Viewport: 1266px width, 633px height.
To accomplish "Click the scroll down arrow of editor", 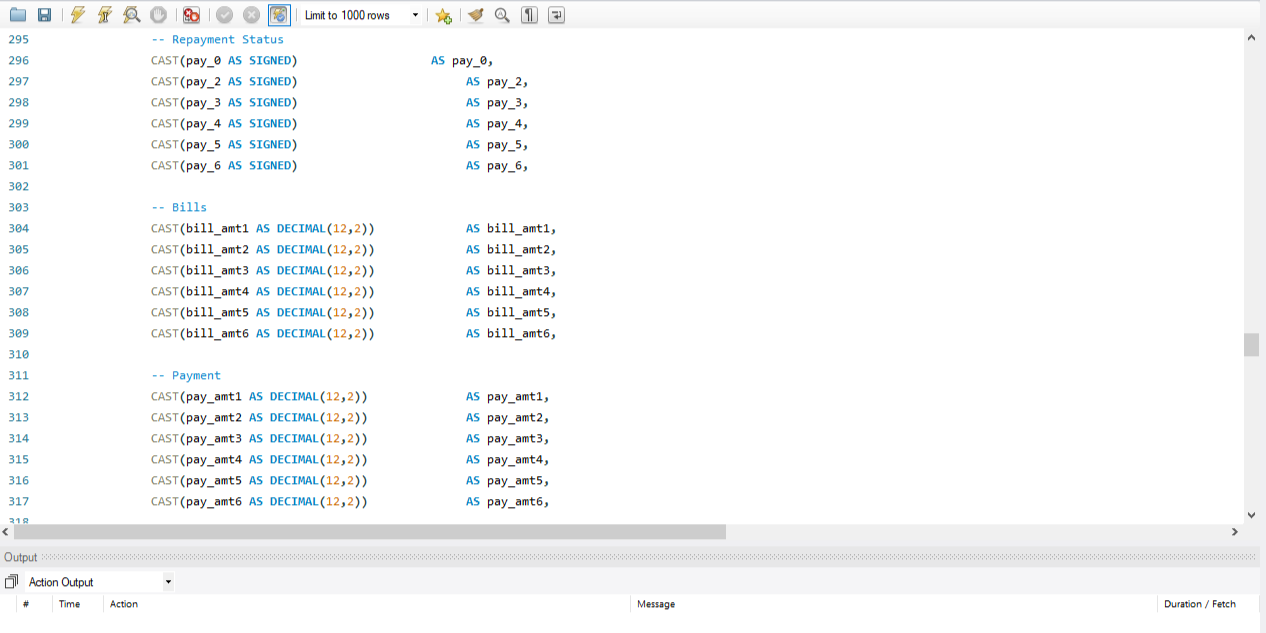I will click(1251, 515).
